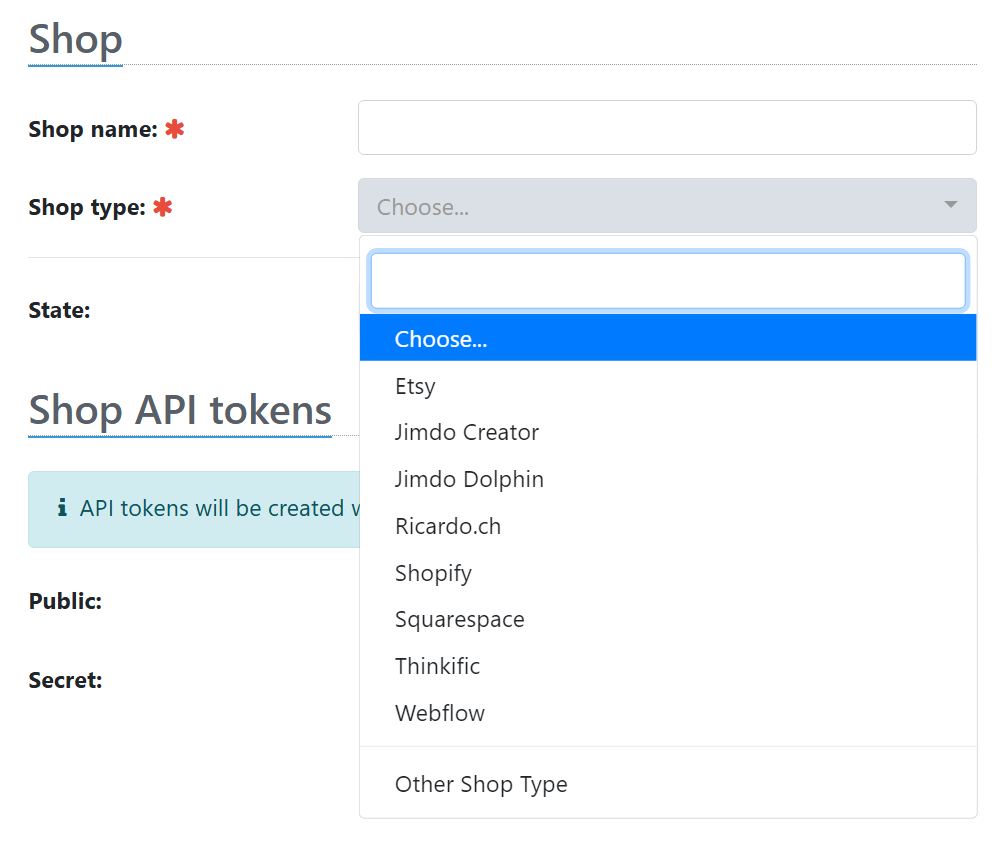Choose Thinkific shop type
1005x842 pixels.
(x=668, y=666)
